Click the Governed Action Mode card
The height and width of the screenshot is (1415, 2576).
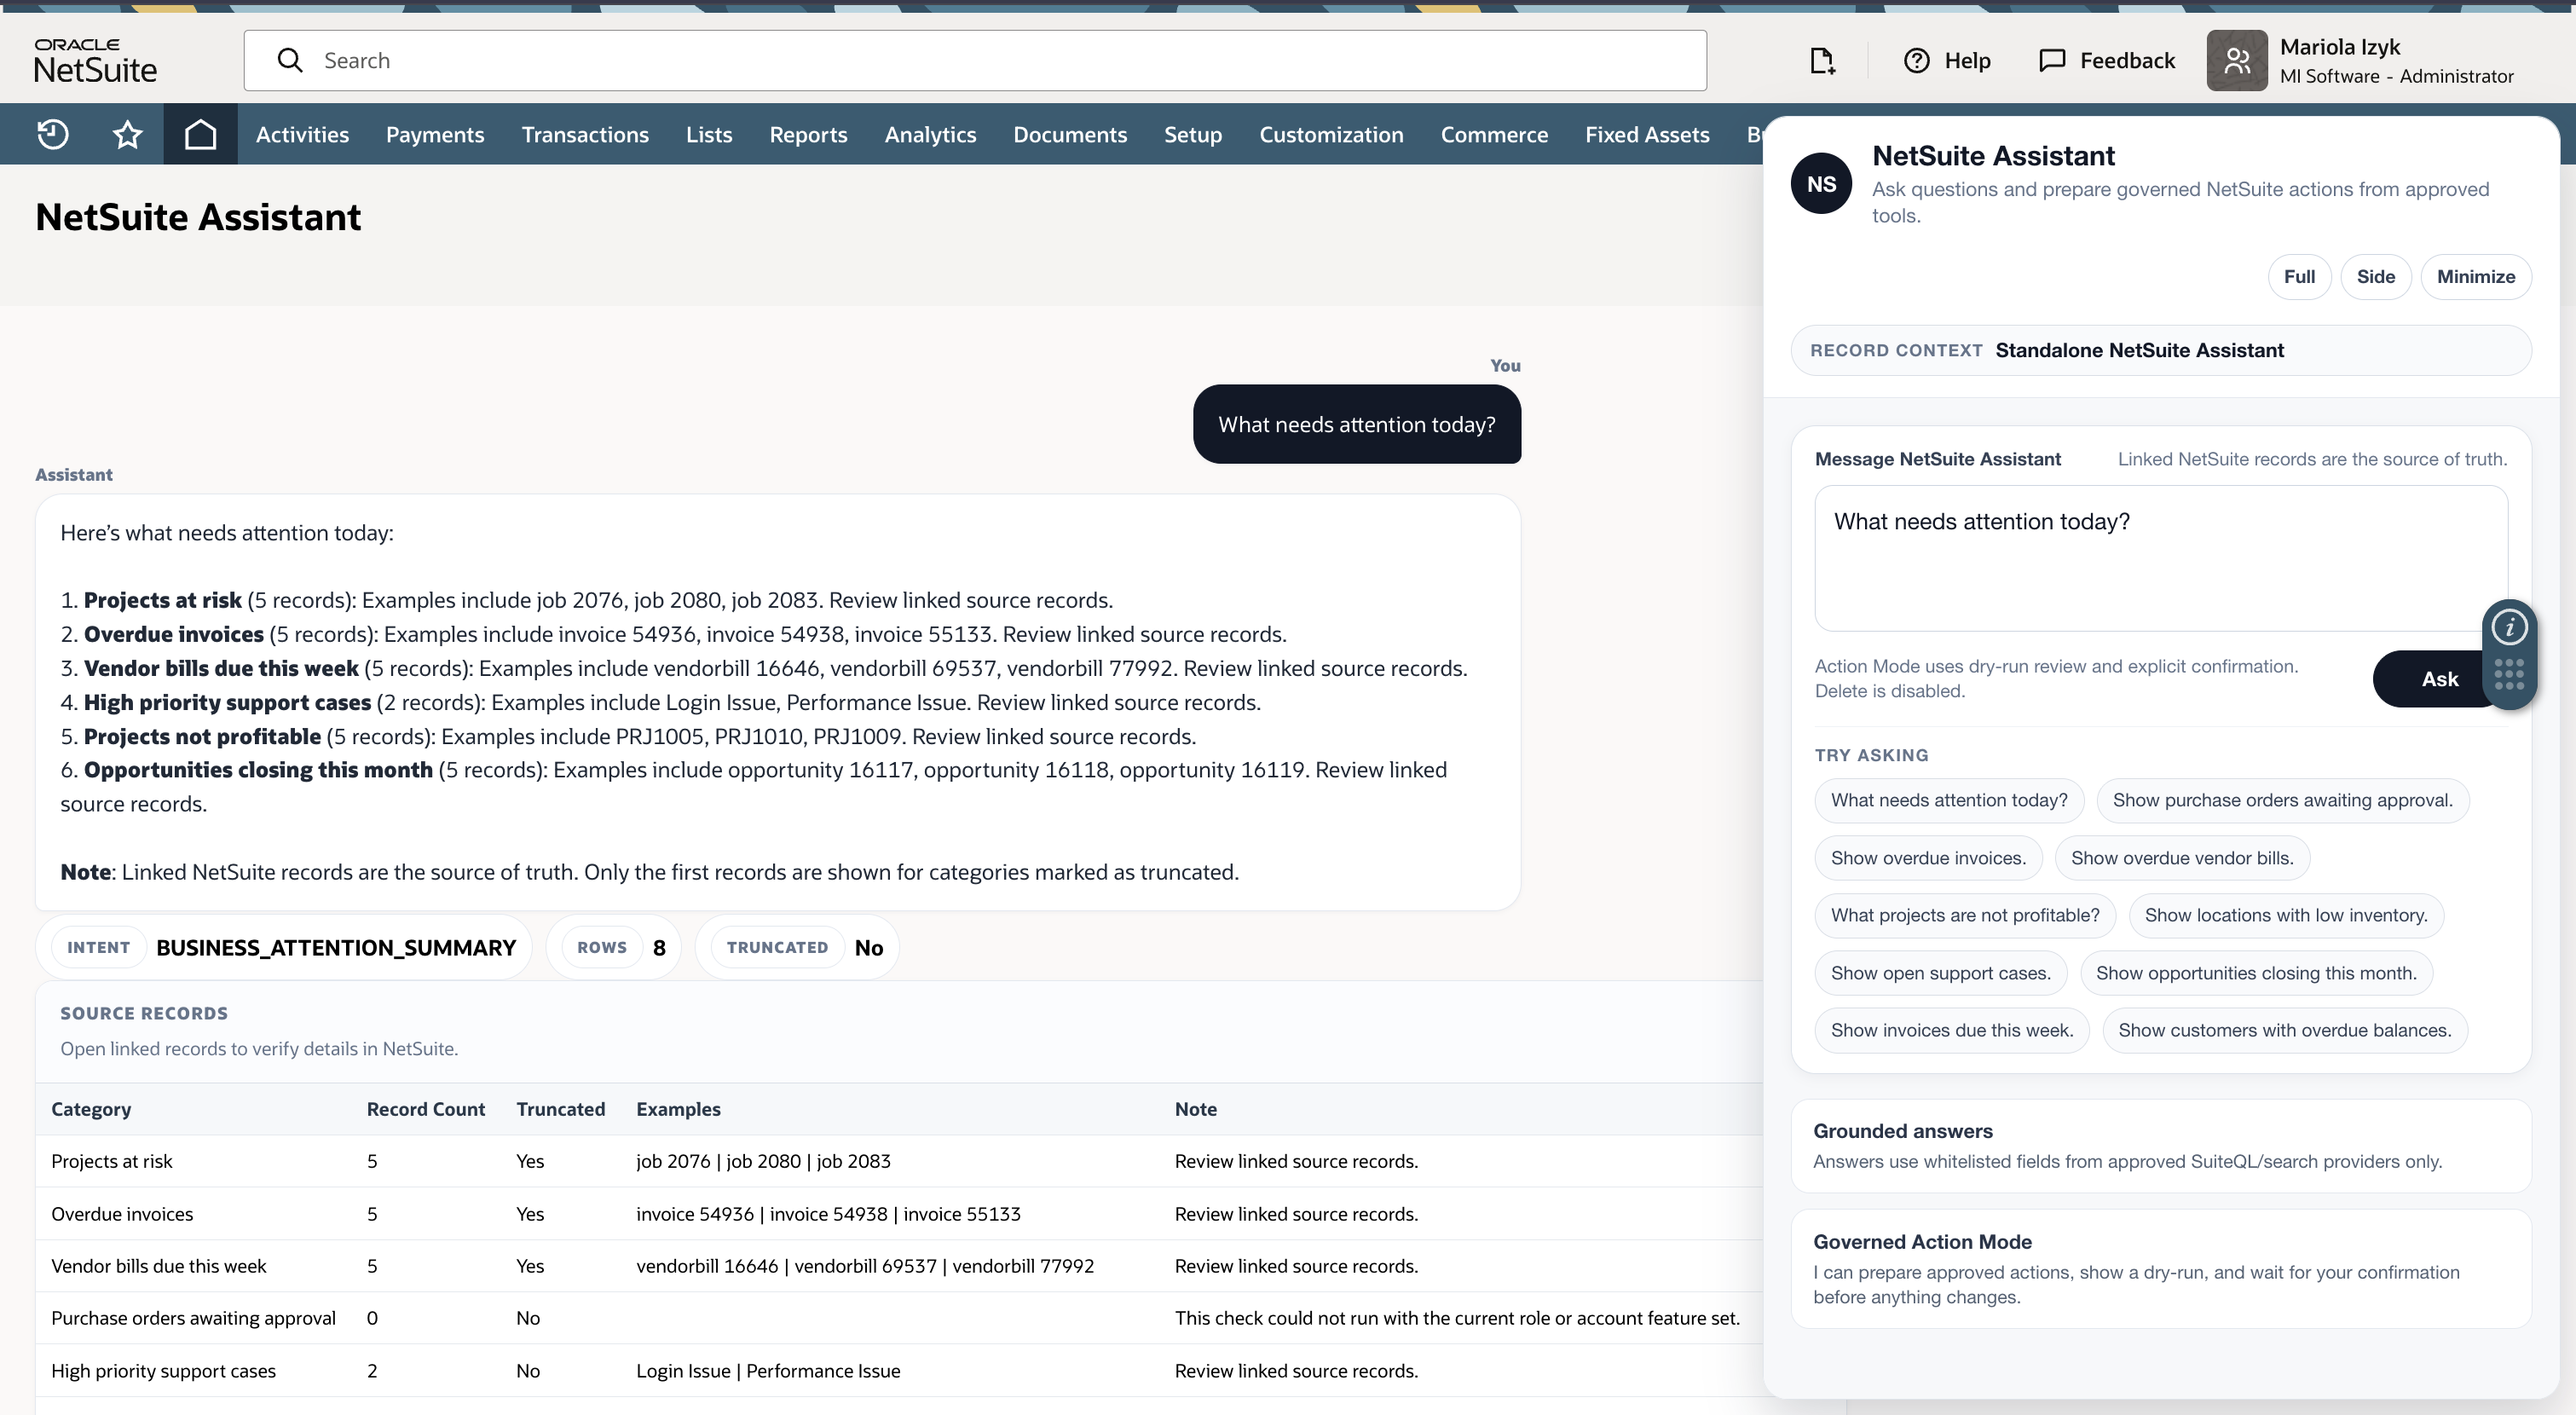2161,1269
